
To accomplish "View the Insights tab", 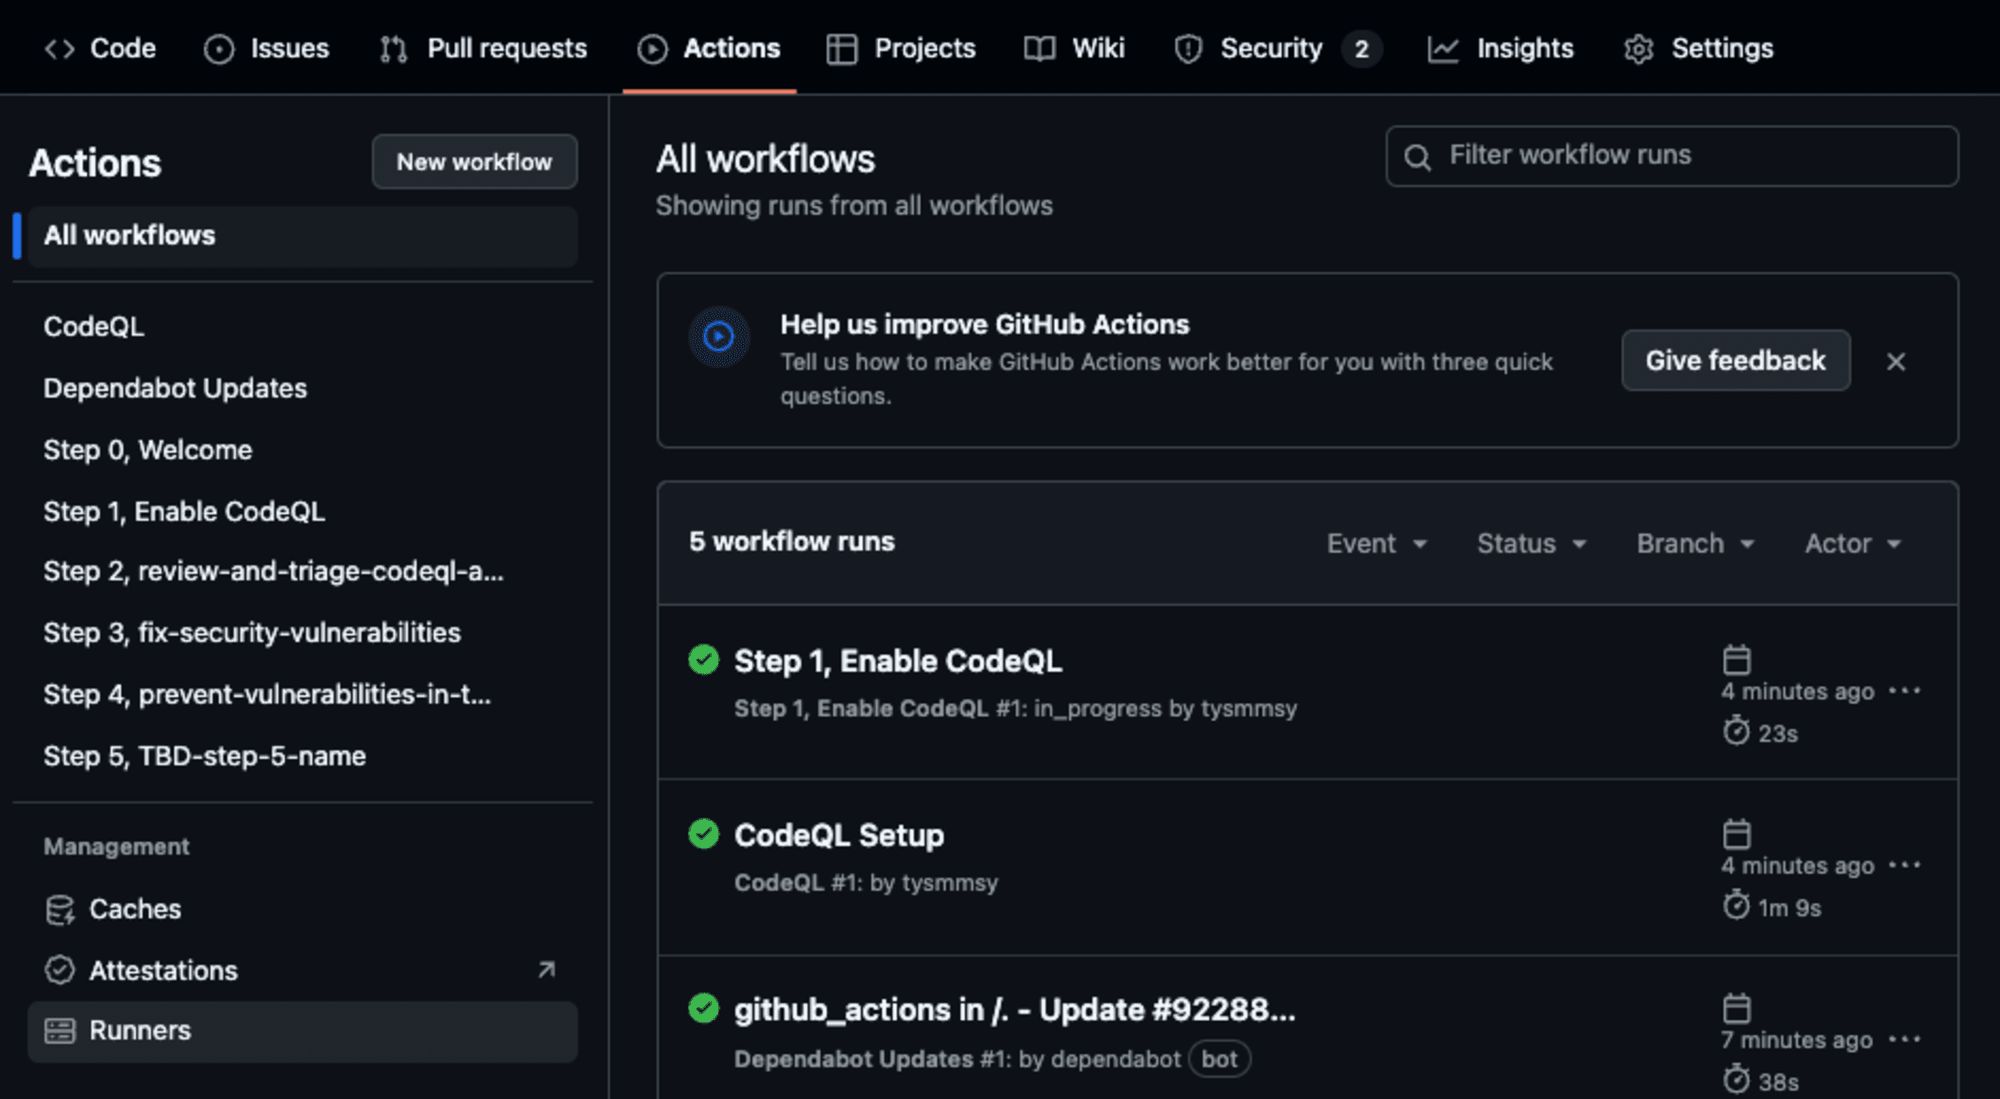I will [1500, 48].
